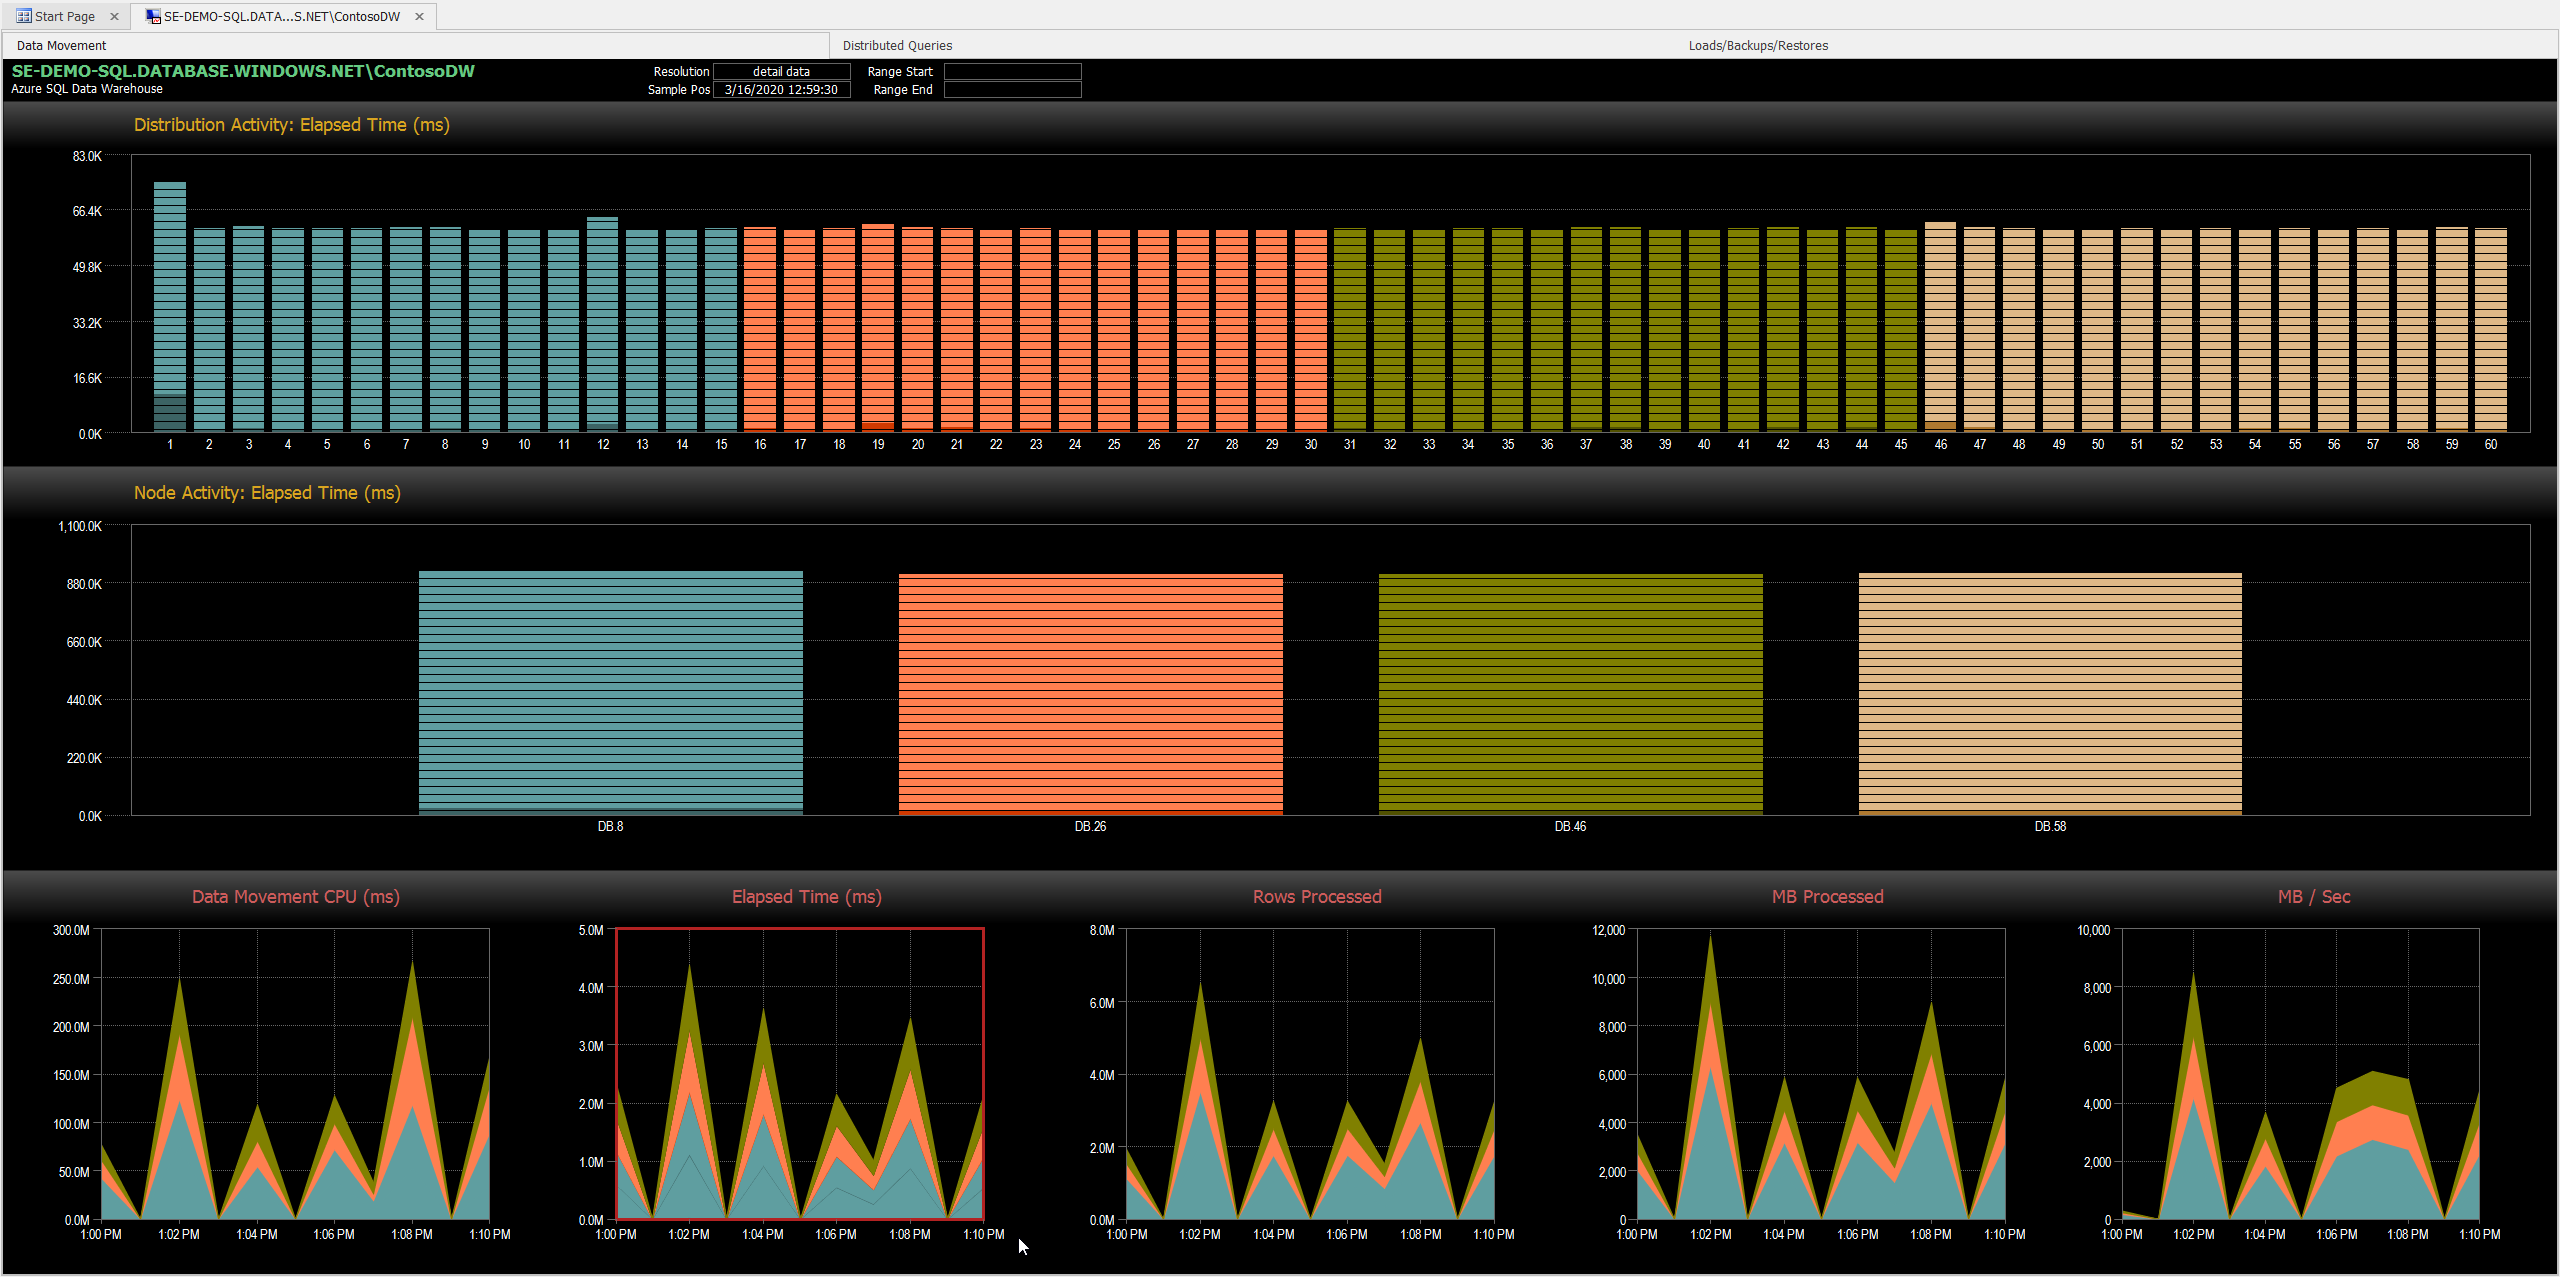
Task: Switch to the Distributed Queries tab
Action: (x=897, y=45)
